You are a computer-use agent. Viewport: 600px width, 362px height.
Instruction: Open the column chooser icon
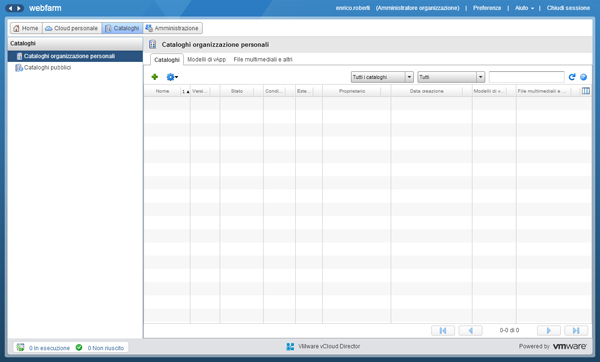[585, 91]
